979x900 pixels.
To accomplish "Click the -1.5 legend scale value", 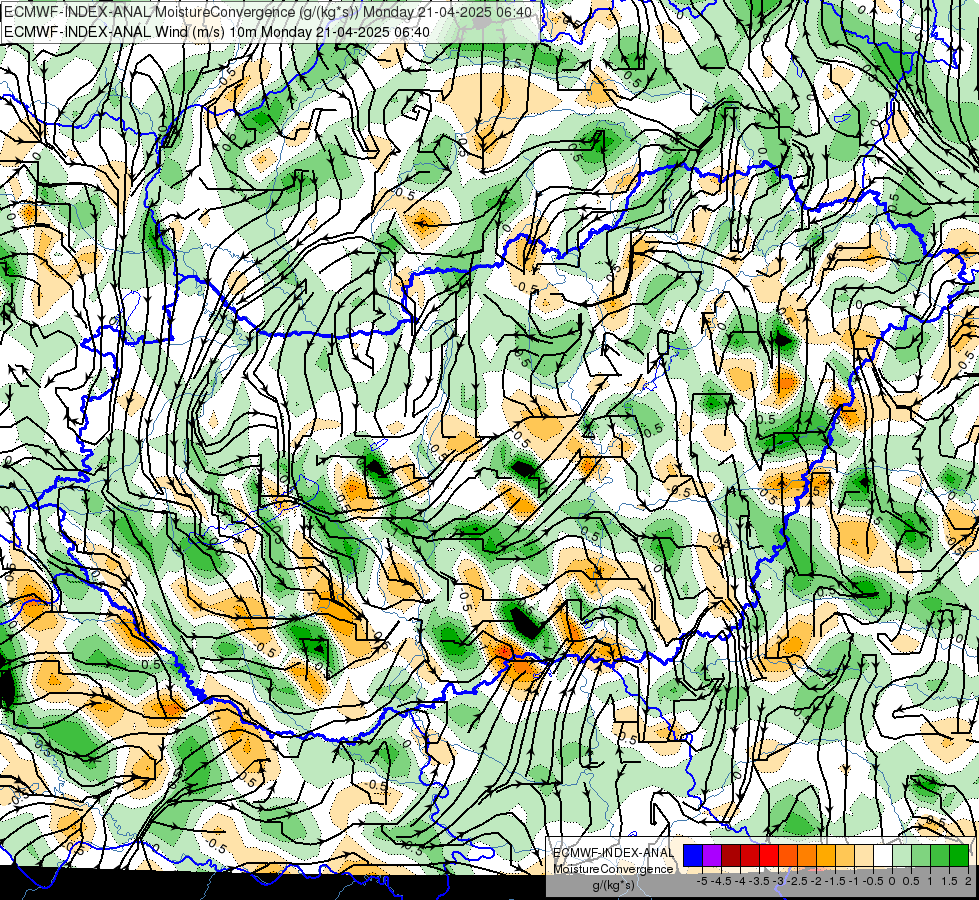I will click(835, 881).
